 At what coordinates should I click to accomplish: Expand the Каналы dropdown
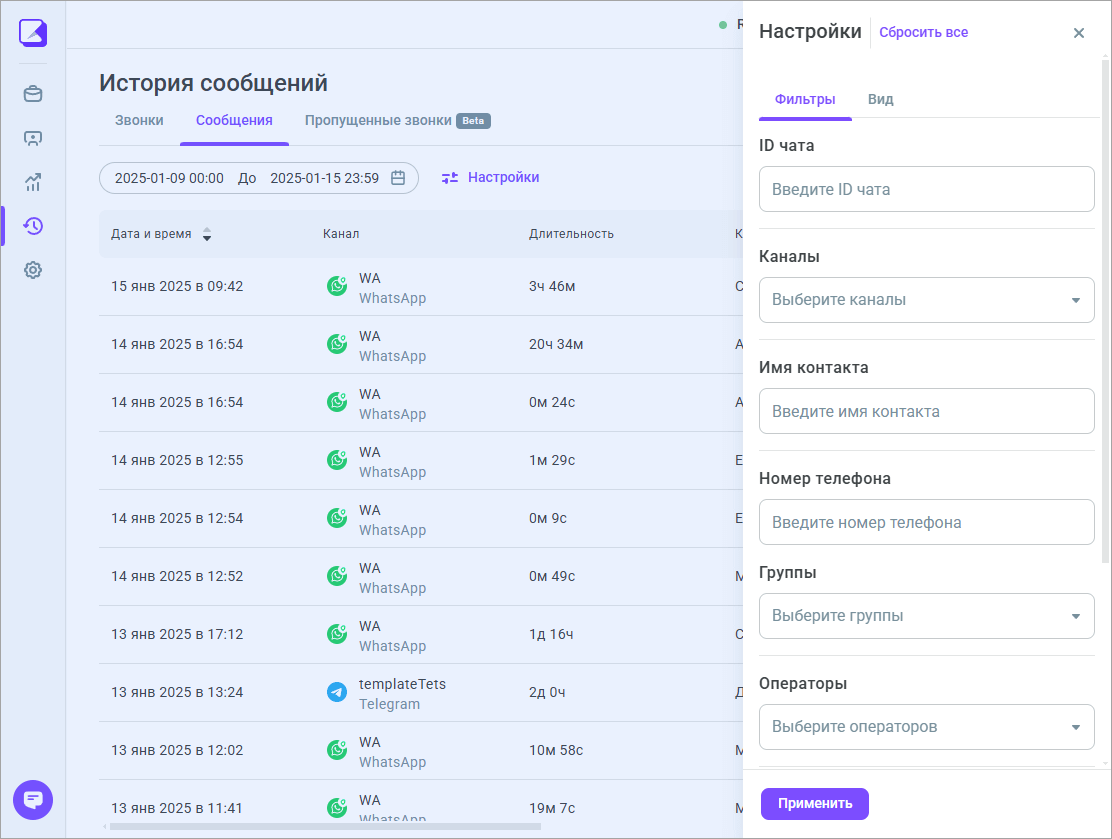[926, 300]
